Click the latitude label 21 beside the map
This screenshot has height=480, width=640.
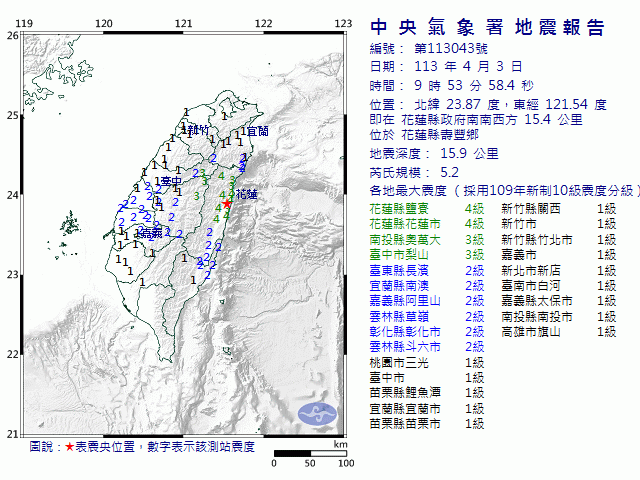click(x=13, y=434)
